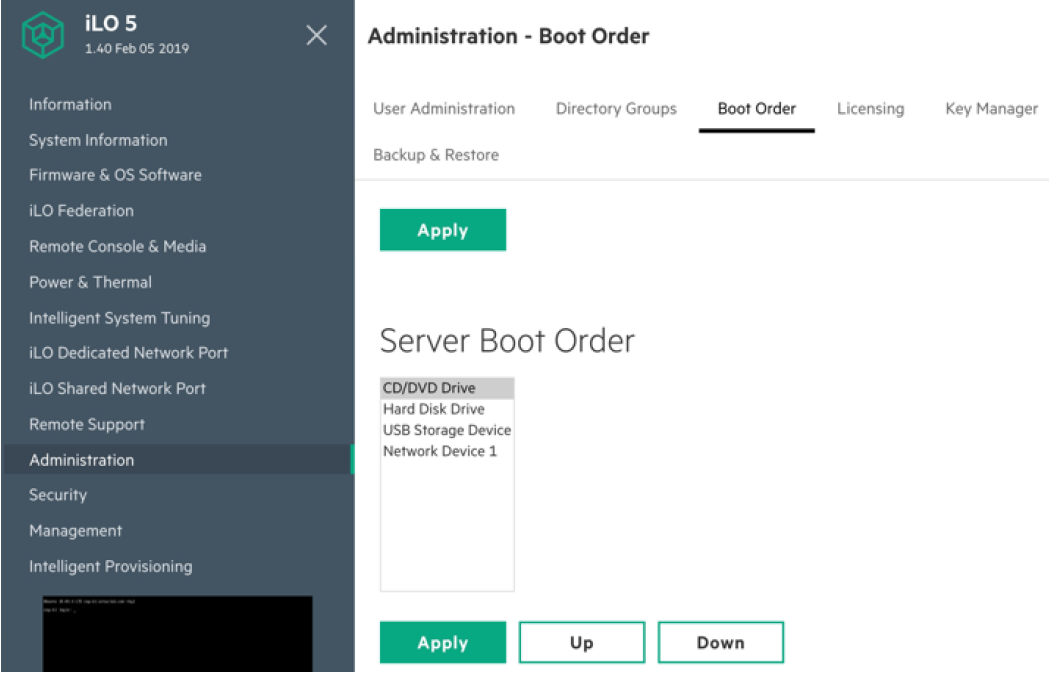Move selected boot device Down
1051x673 pixels.
click(x=721, y=642)
